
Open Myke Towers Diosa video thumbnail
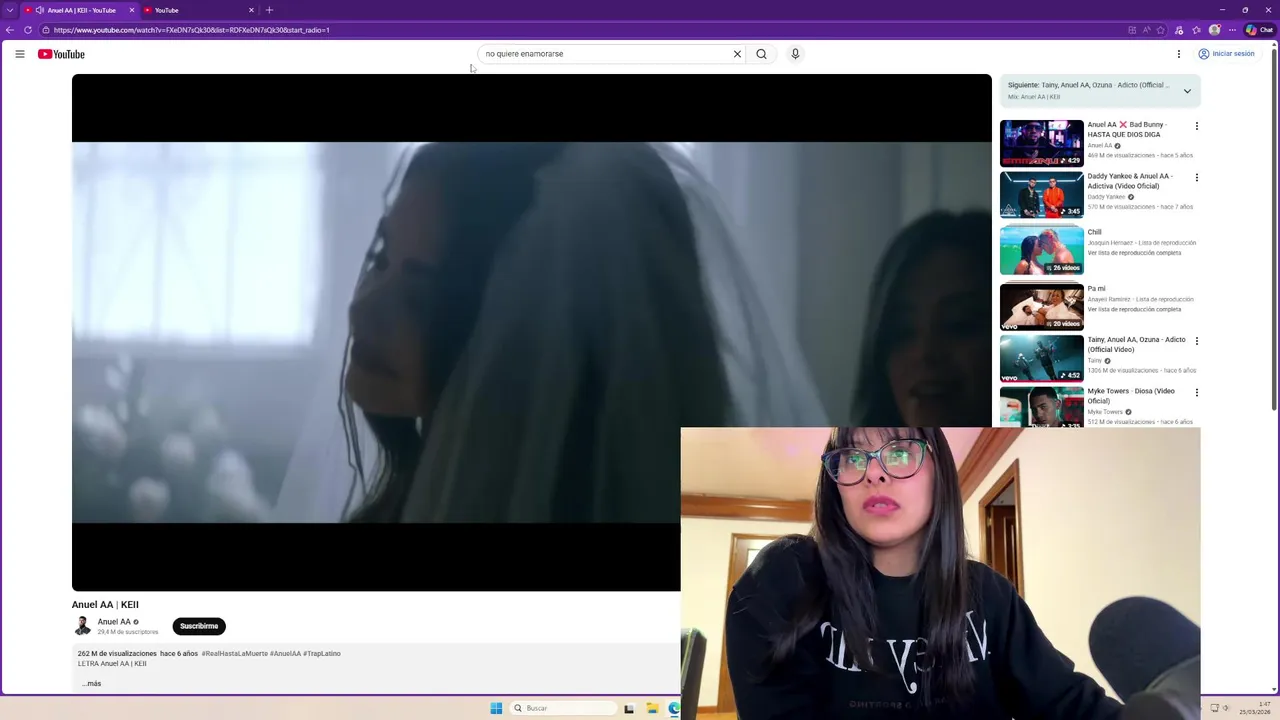click(1041, 407)
